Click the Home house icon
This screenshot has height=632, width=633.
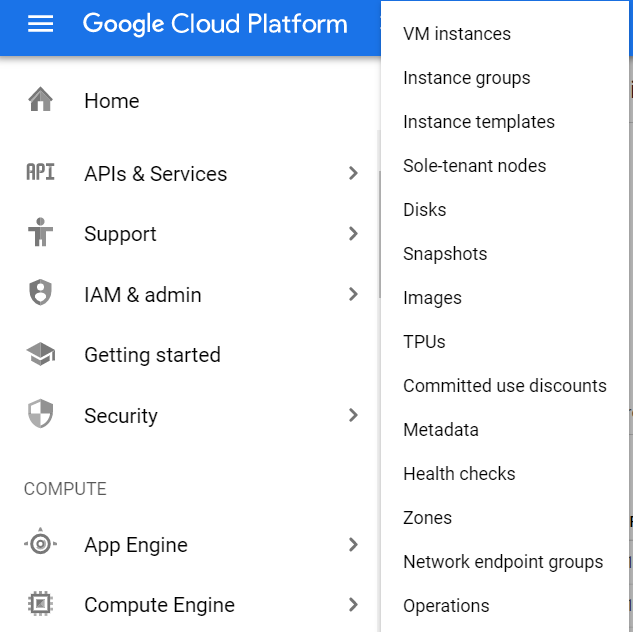(x=40, y=100)
